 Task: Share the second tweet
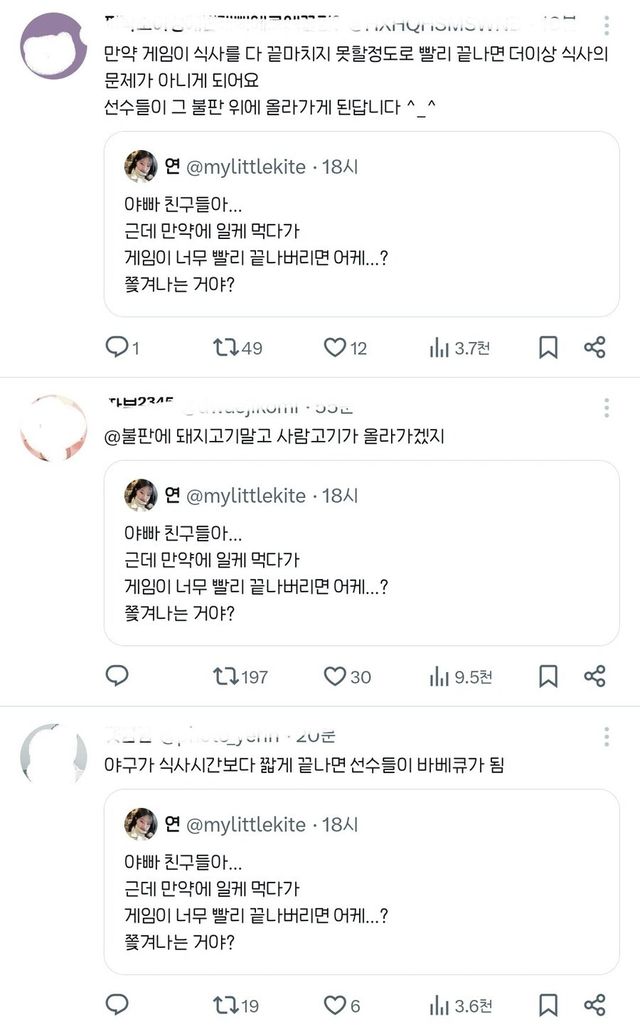click(x=595, y=676)
